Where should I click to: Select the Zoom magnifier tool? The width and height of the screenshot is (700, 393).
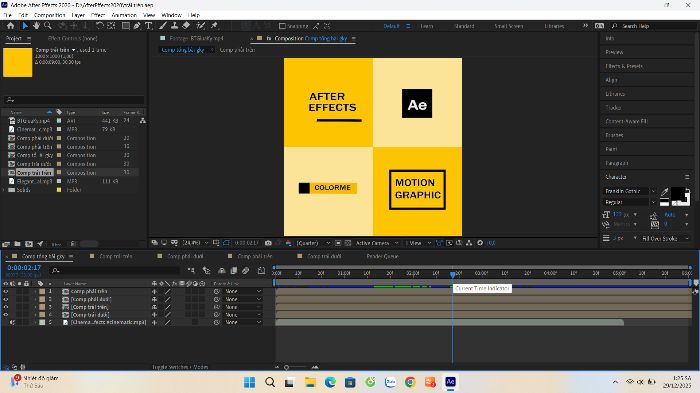tap(48, 26)
